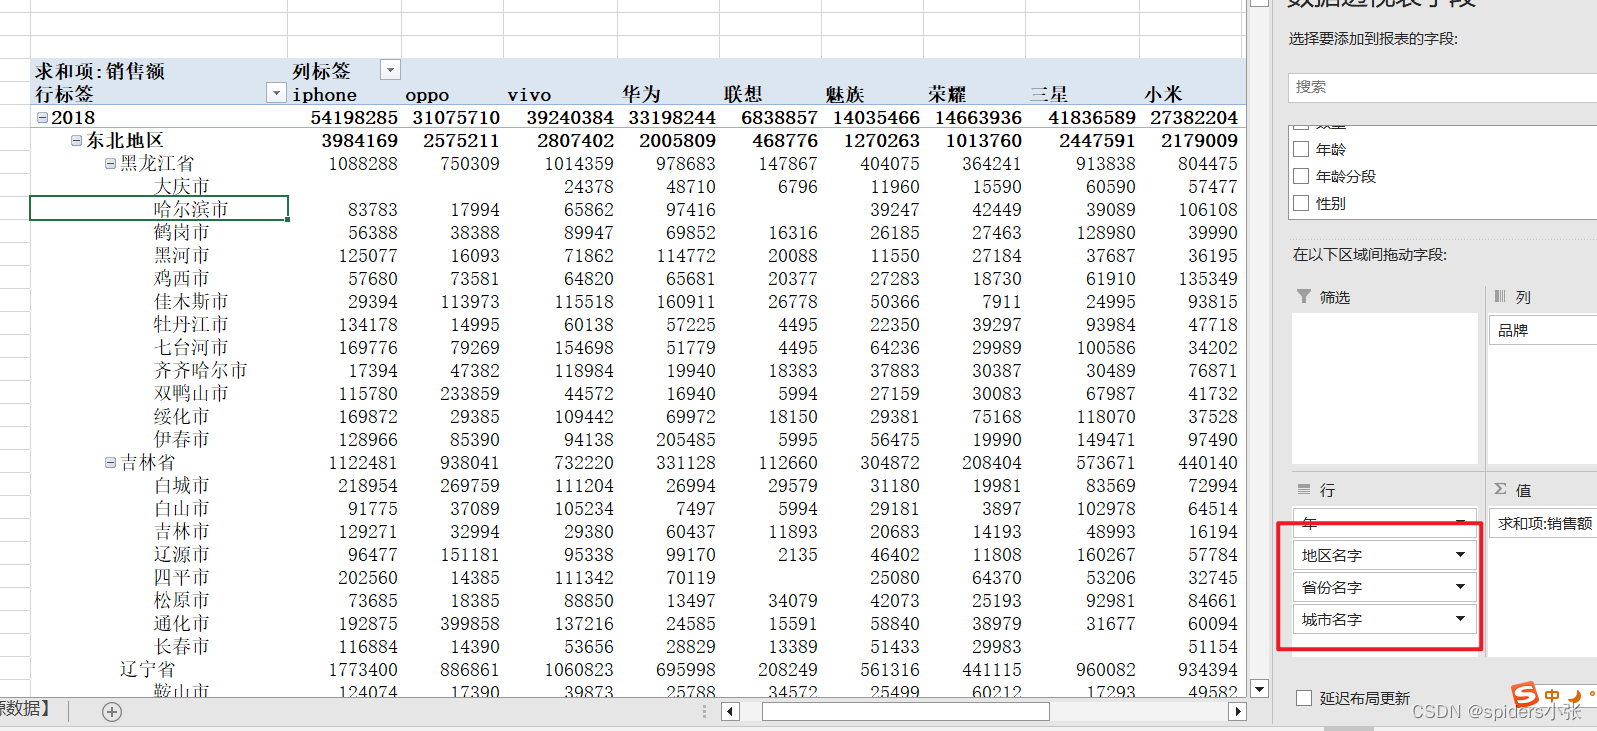
Task: Select the 七台河市 row label
Action: (x=191, y=347)
